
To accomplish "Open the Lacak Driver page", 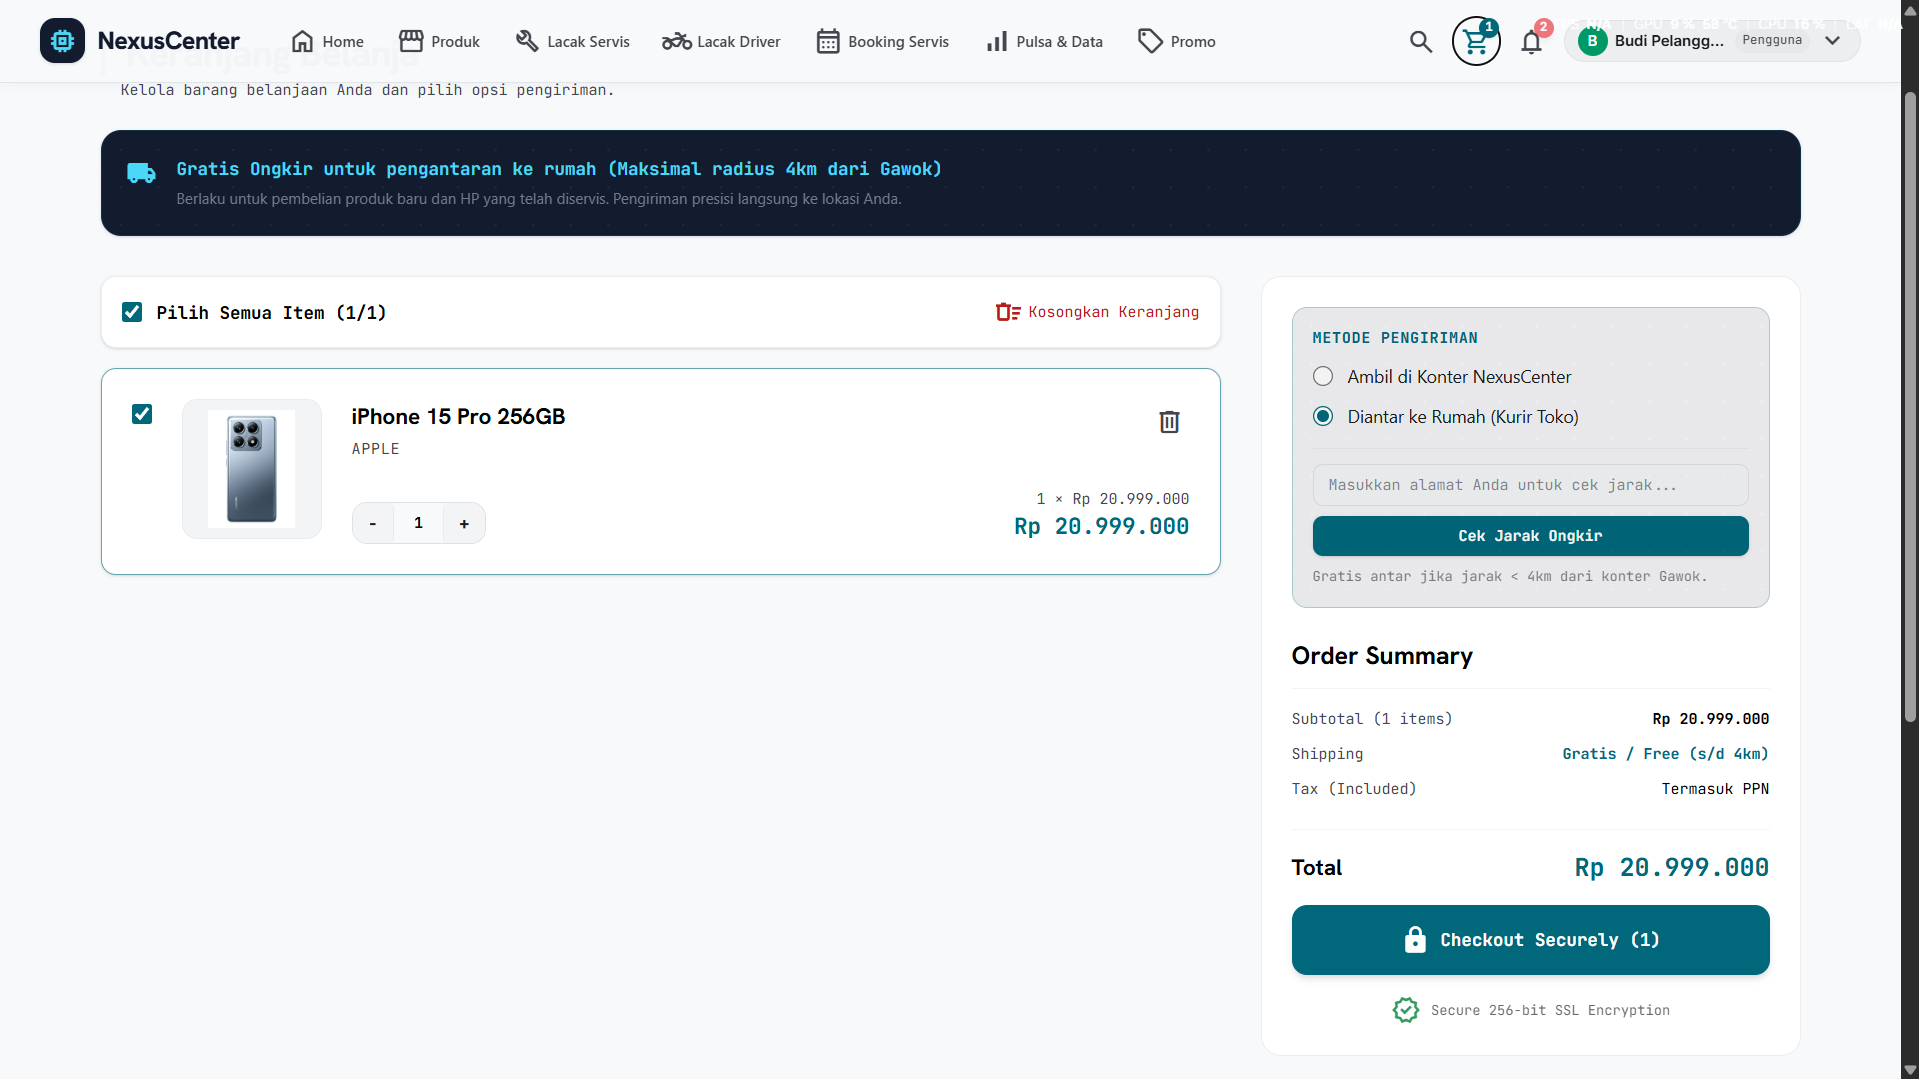I will [x=721, y=41].
